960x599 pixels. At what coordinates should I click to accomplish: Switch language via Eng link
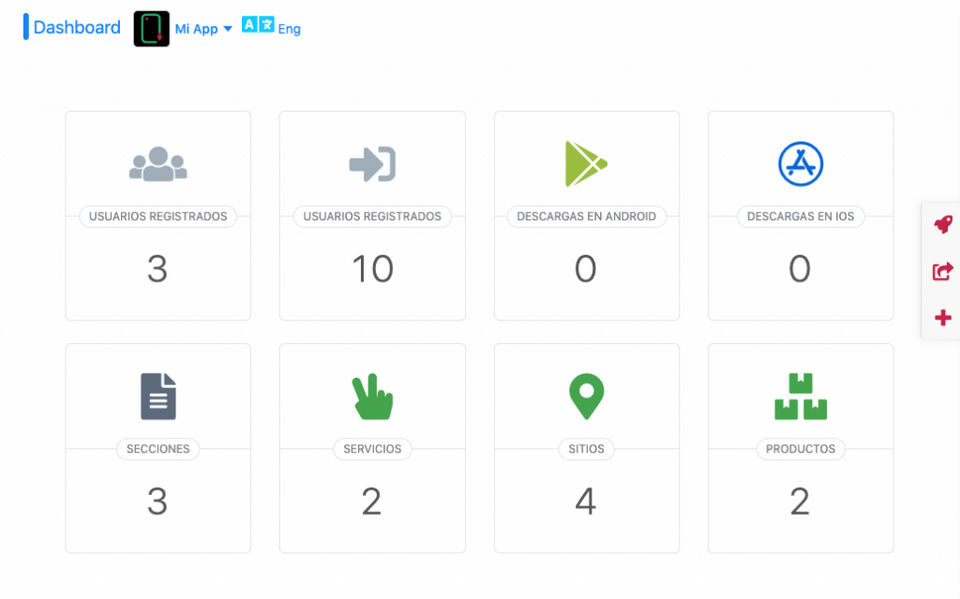pyautogui.click(x=289, y=29)
